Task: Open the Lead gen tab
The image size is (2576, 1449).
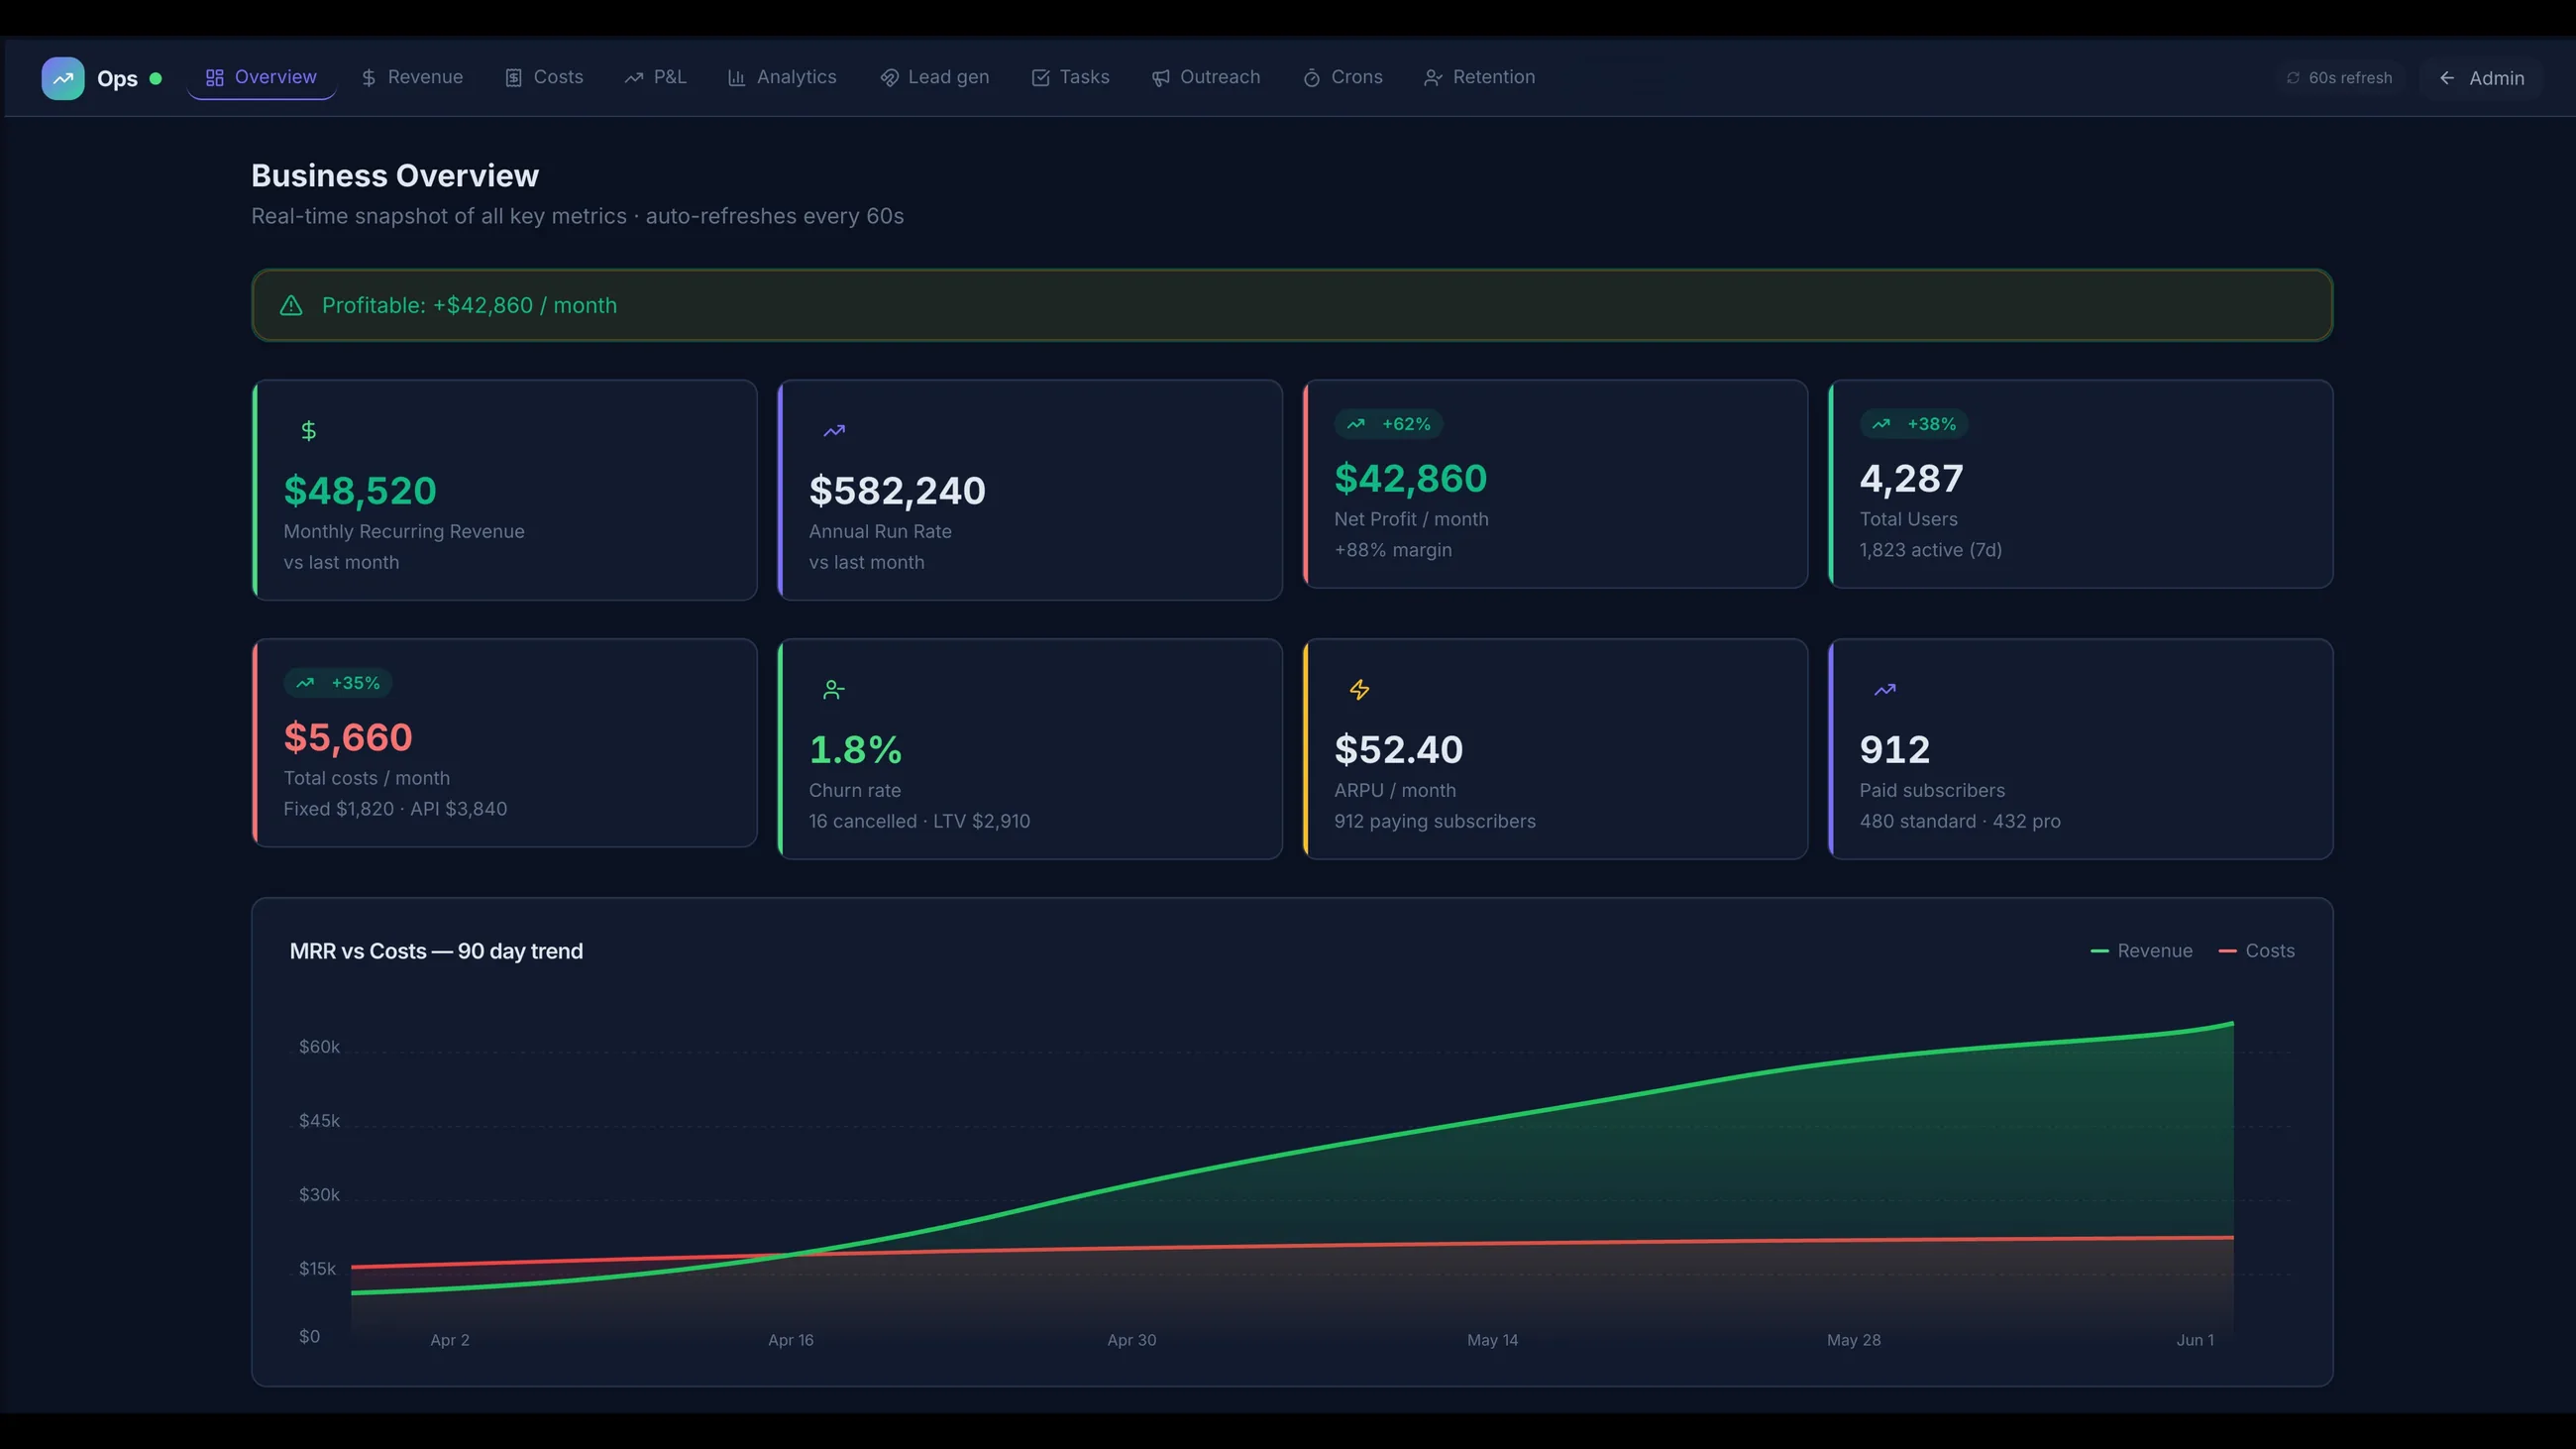Action: tap(934, 77)
